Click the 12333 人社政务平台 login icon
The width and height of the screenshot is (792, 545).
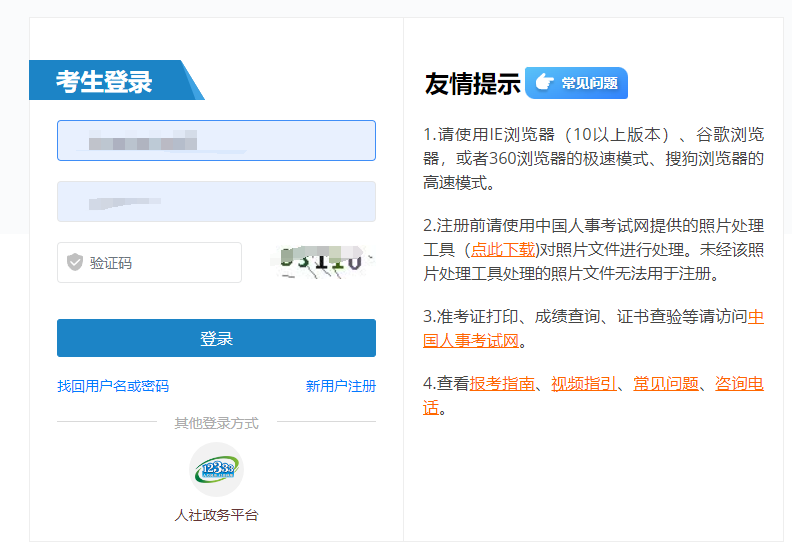216,469
